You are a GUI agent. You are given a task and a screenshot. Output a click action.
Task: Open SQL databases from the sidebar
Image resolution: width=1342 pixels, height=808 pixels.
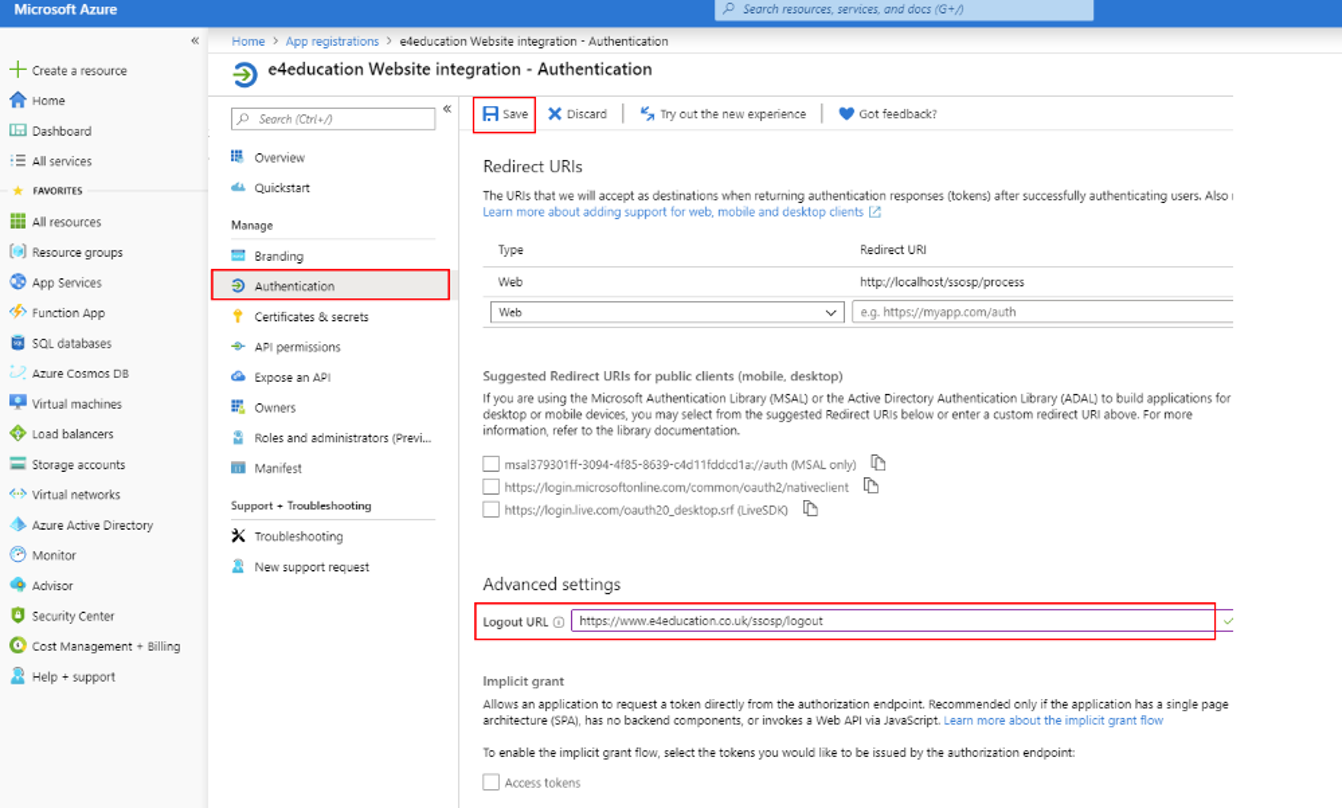(71, 343)
